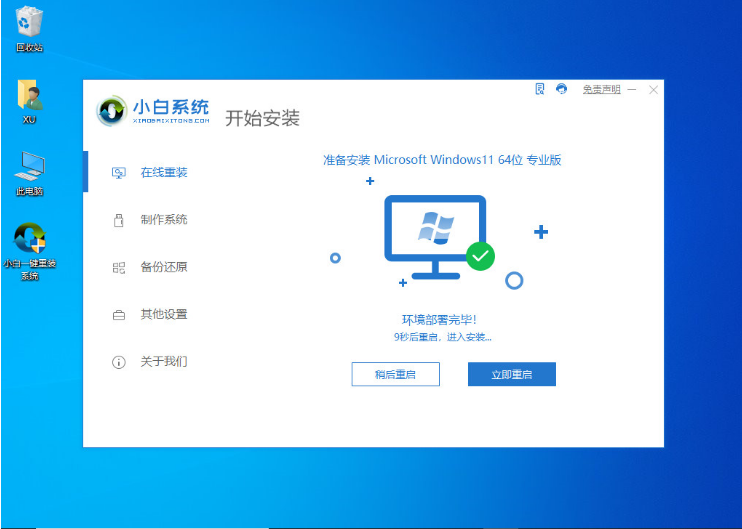Open the 免责声明 disclaimer link
Screen dimensions: 742x529
(x=601, y=89)
